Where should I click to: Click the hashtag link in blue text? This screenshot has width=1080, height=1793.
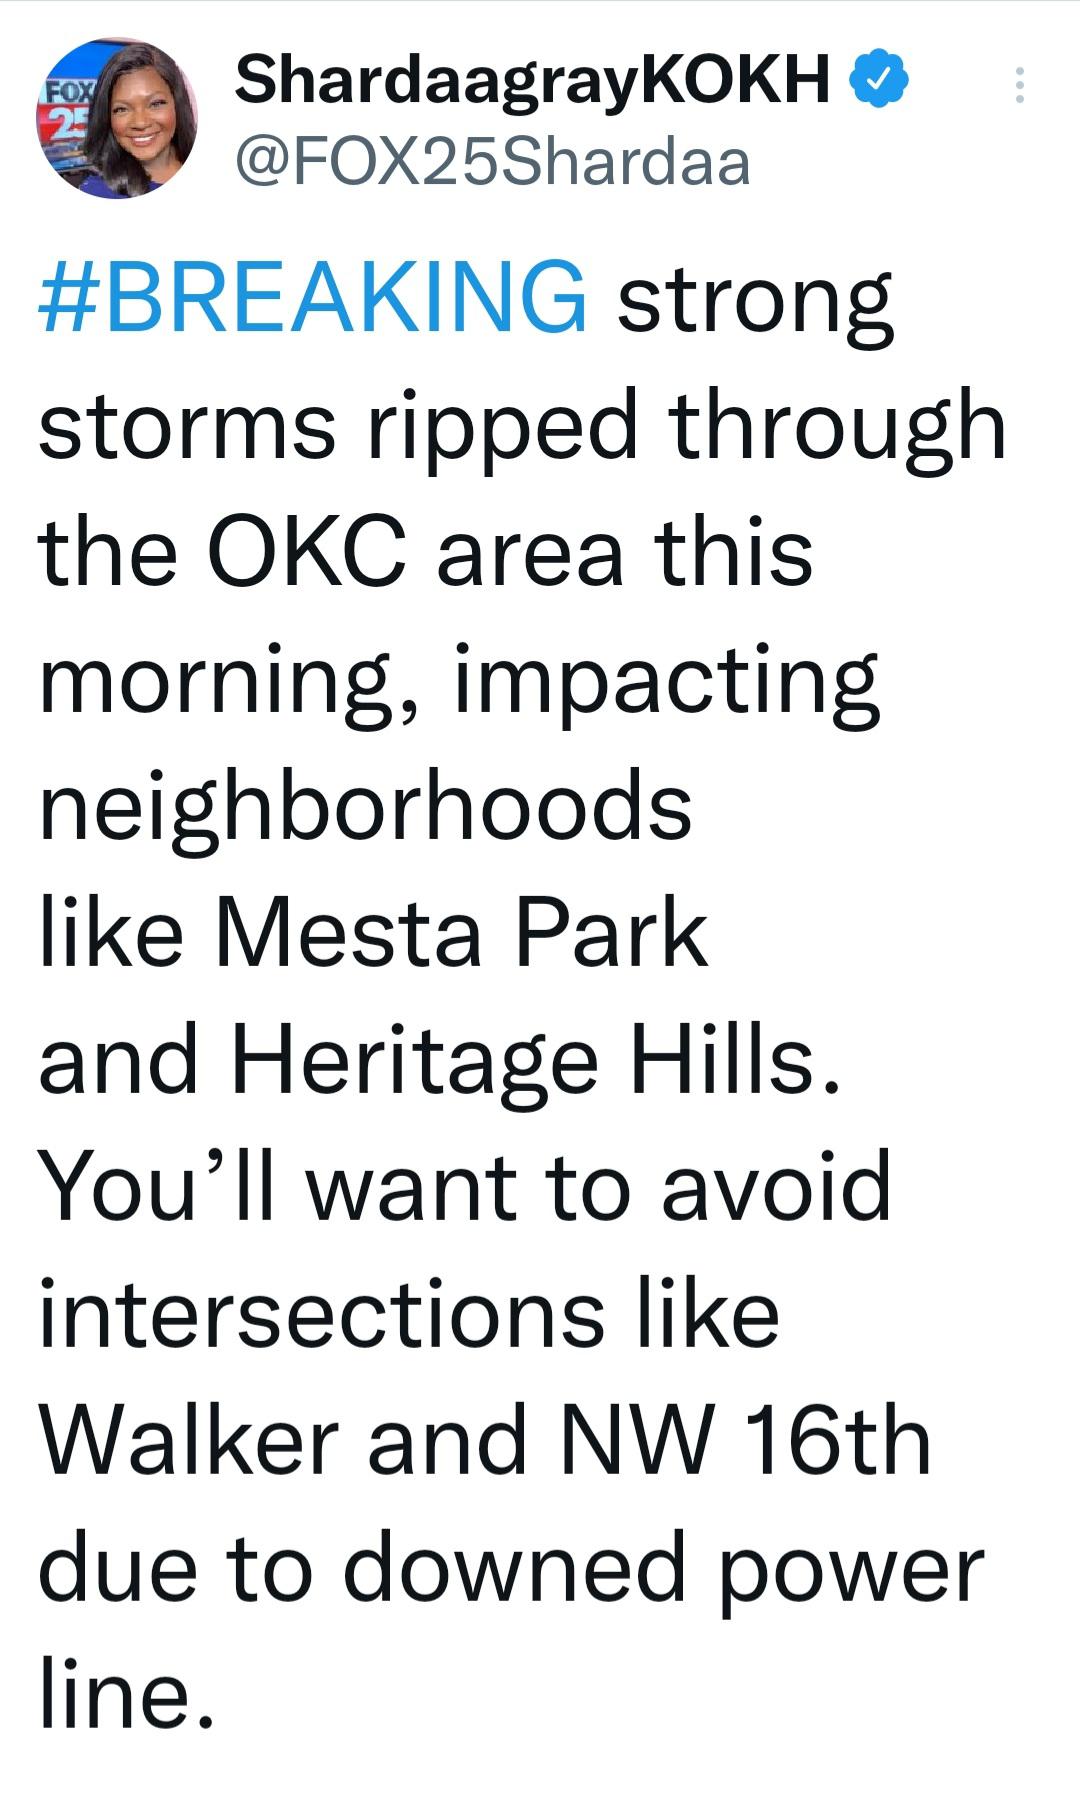[x=305, y=298]
